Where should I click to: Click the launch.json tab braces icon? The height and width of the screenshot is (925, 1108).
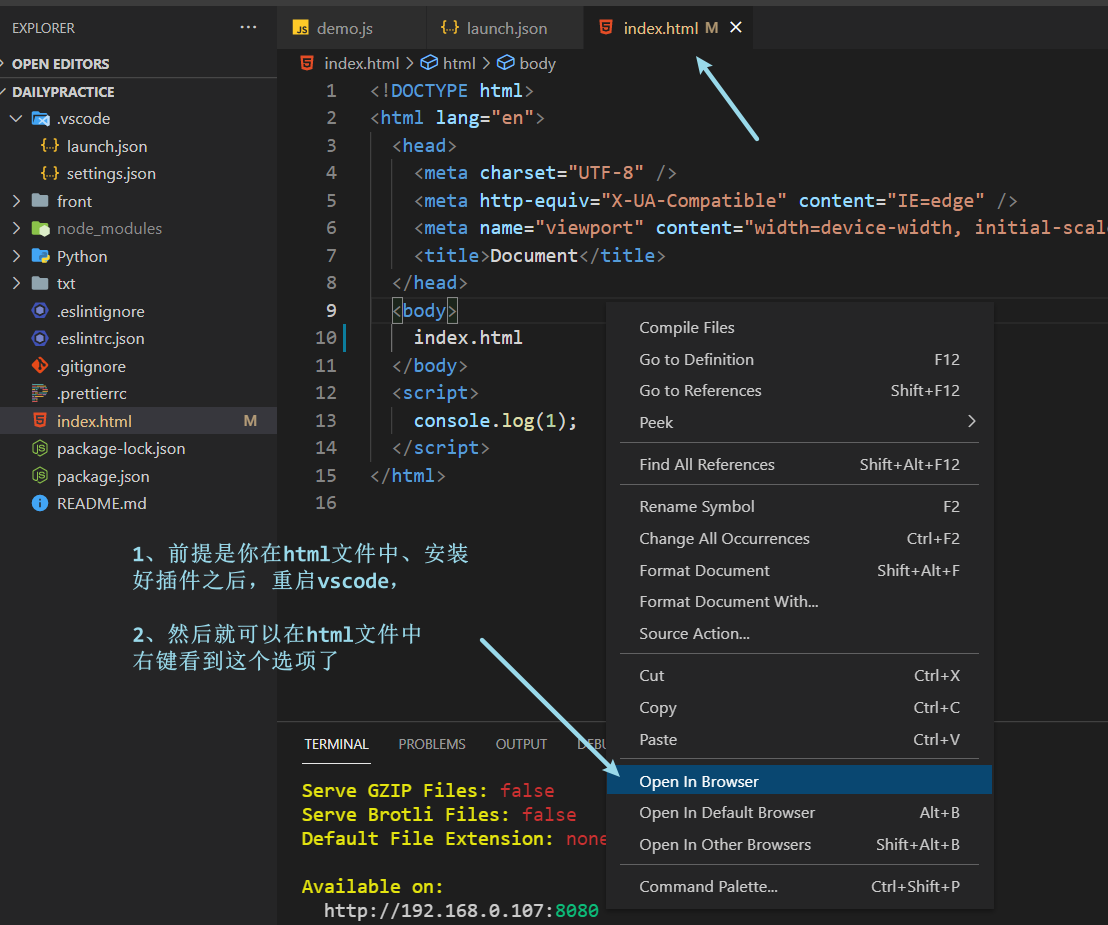tap(449, 28)
